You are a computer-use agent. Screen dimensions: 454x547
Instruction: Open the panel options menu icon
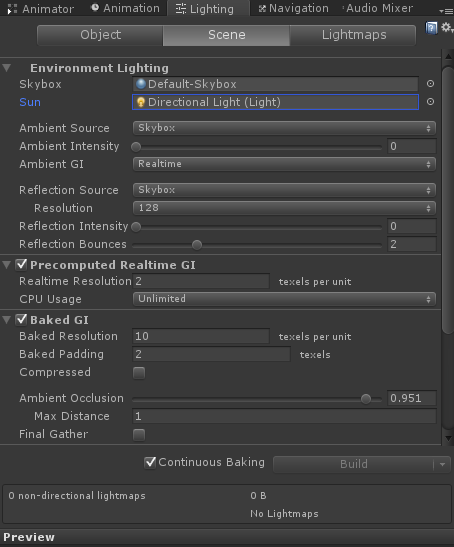pyautogui.click(x=446, y=11)
